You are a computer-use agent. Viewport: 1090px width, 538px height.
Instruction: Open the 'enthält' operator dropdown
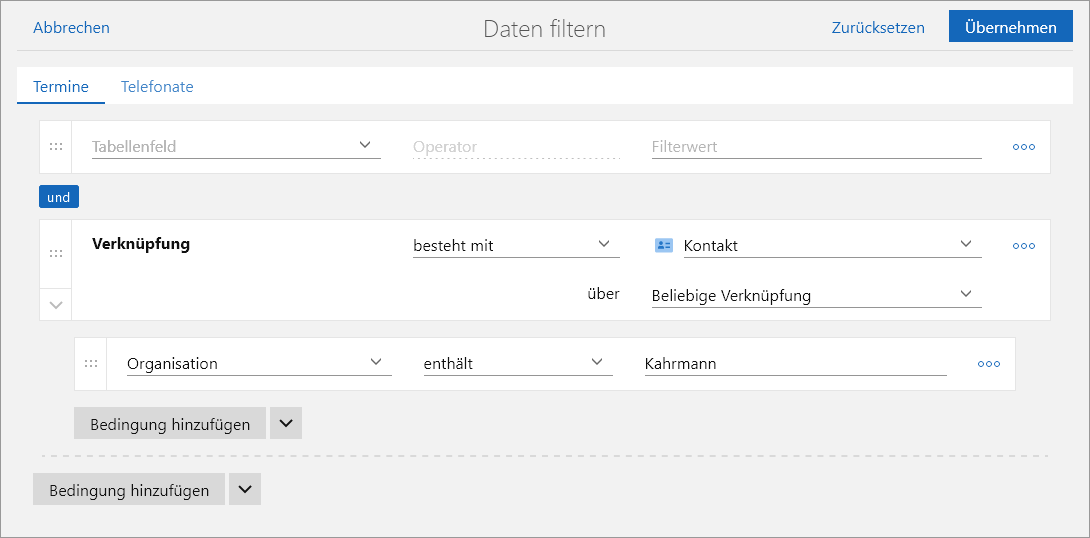(517, 363)
